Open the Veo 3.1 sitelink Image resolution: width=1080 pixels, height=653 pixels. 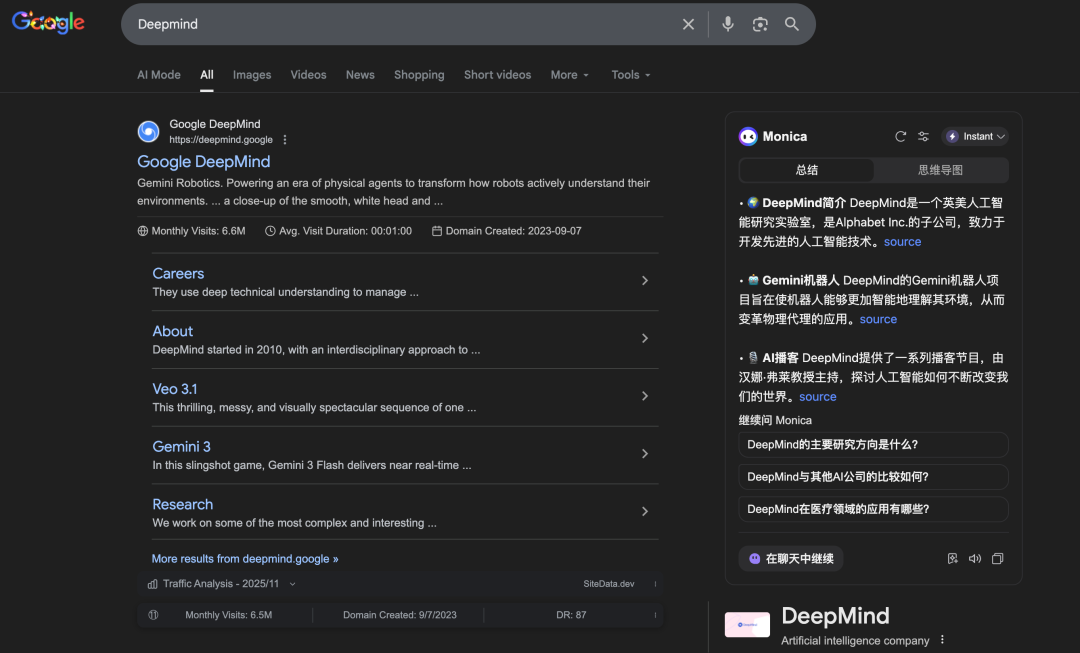pyautogui.click(x=175, y=389)
